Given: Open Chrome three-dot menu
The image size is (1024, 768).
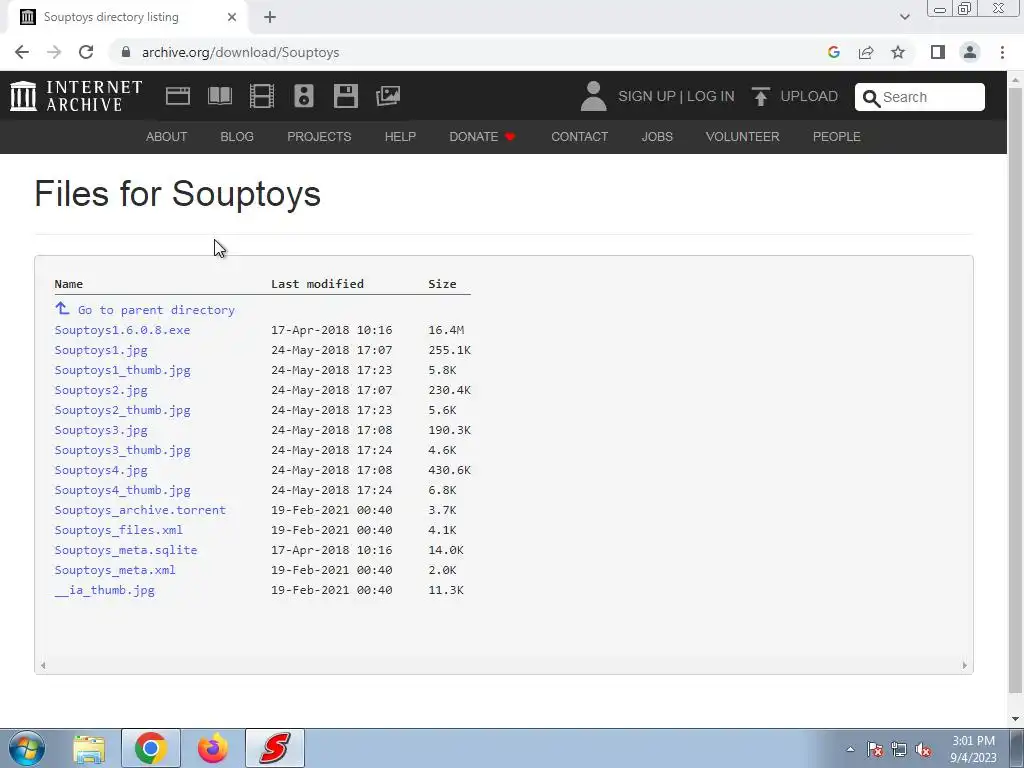Looking at the screenshot, I should point(1002,52).
